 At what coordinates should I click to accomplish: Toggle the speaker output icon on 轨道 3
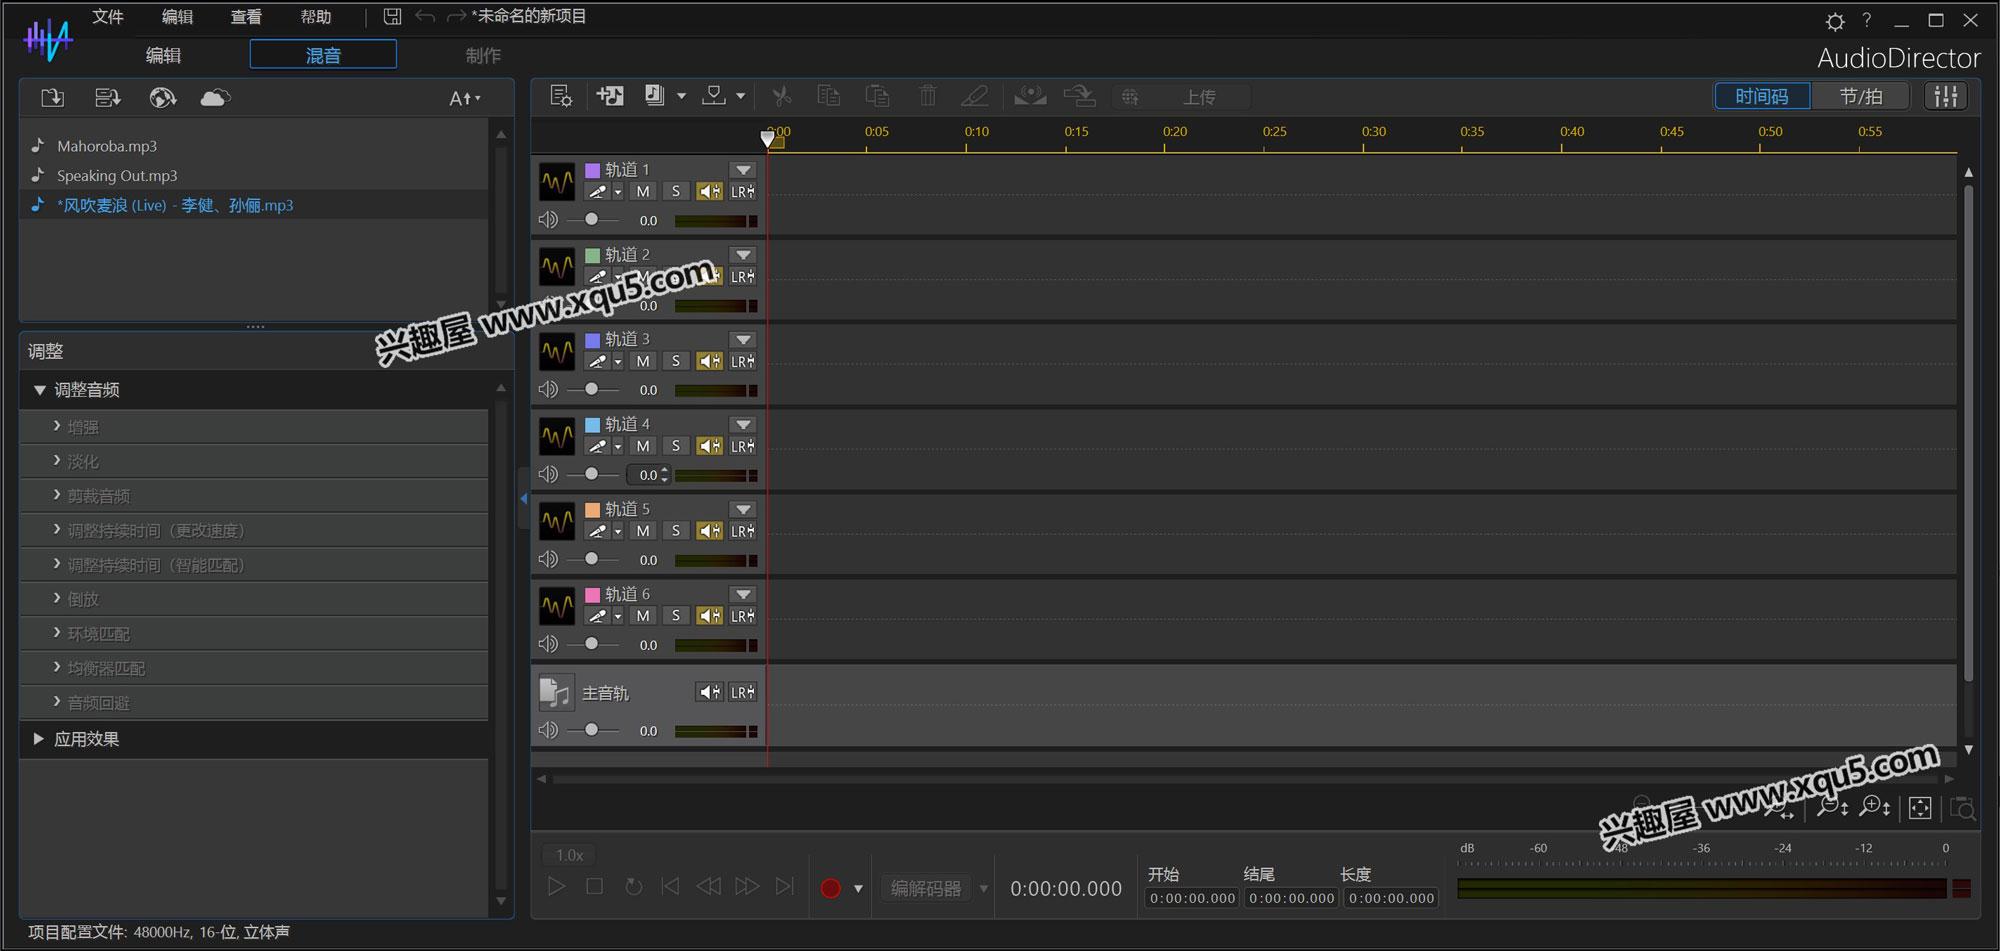click(710, 361)
